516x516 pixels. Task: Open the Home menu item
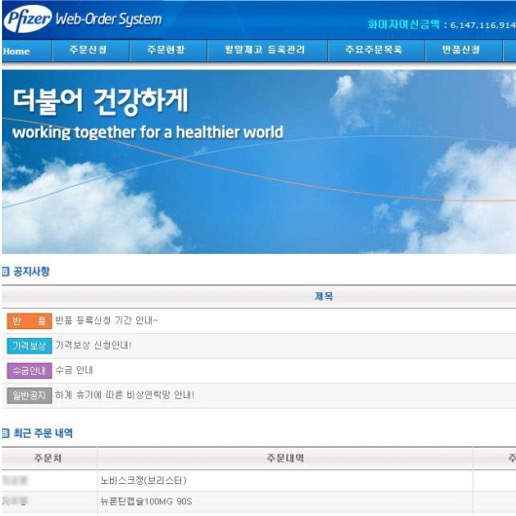[16, 51]
